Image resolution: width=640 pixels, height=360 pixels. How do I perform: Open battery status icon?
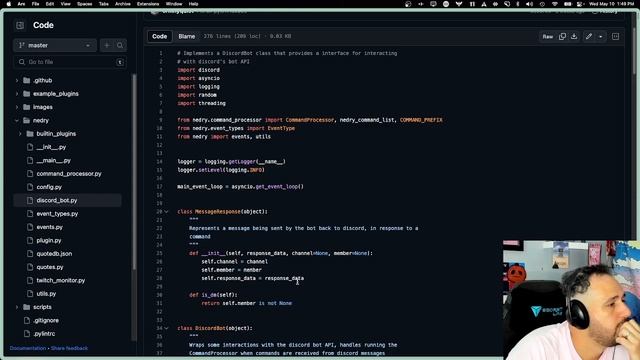coord(567,4)
